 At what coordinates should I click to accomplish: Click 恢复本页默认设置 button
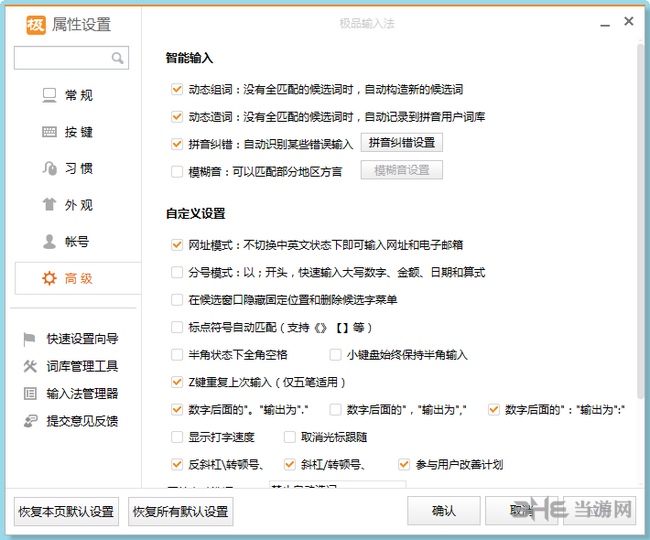click(66, 511)
